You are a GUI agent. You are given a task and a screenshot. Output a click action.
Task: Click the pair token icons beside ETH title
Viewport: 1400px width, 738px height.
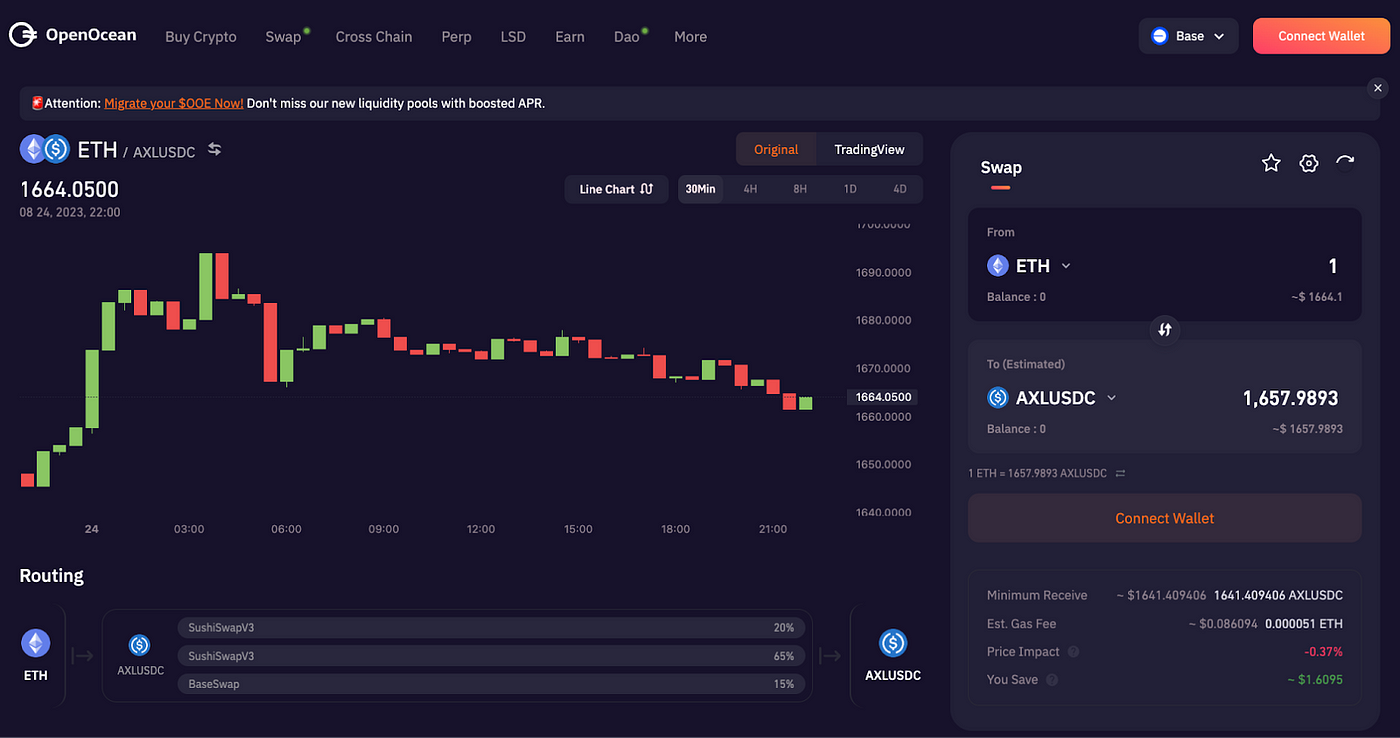pos(45,149)
